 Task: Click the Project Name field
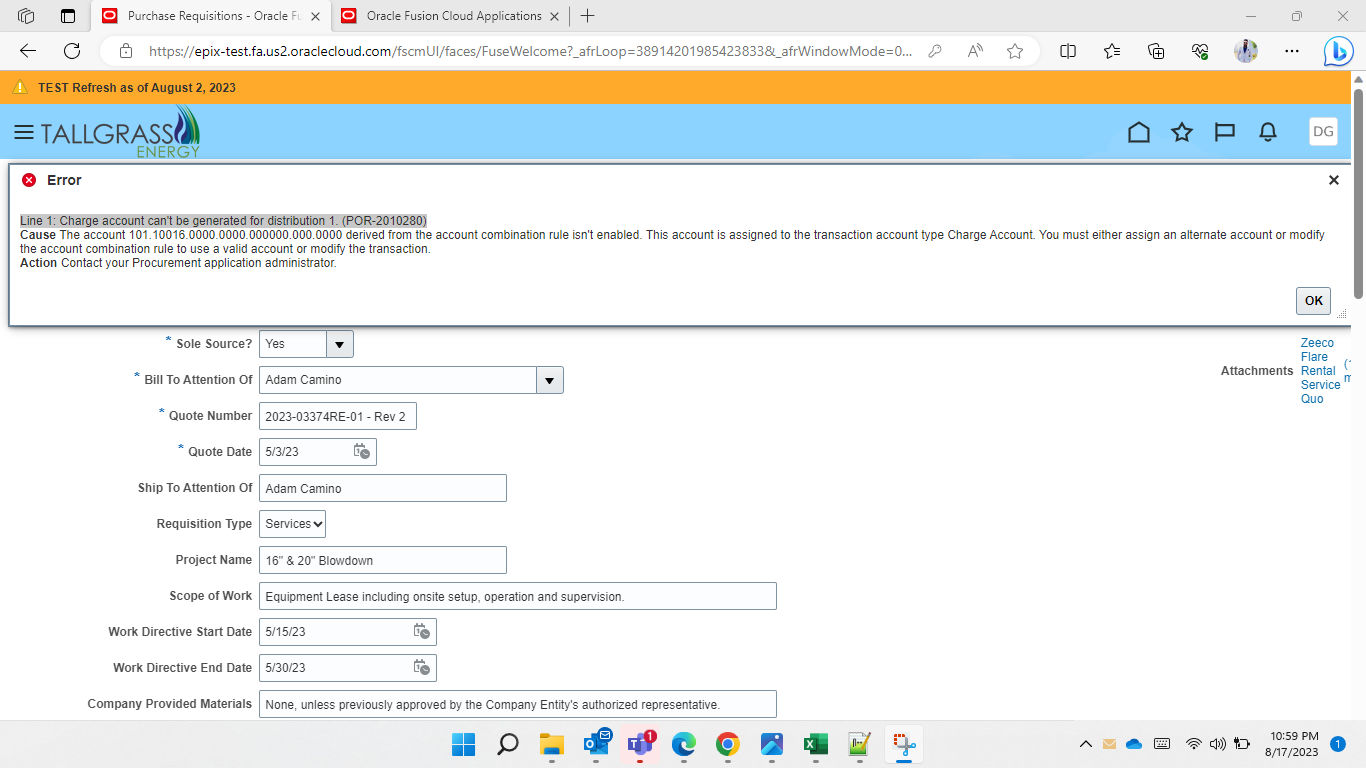[x=383, y=560]
